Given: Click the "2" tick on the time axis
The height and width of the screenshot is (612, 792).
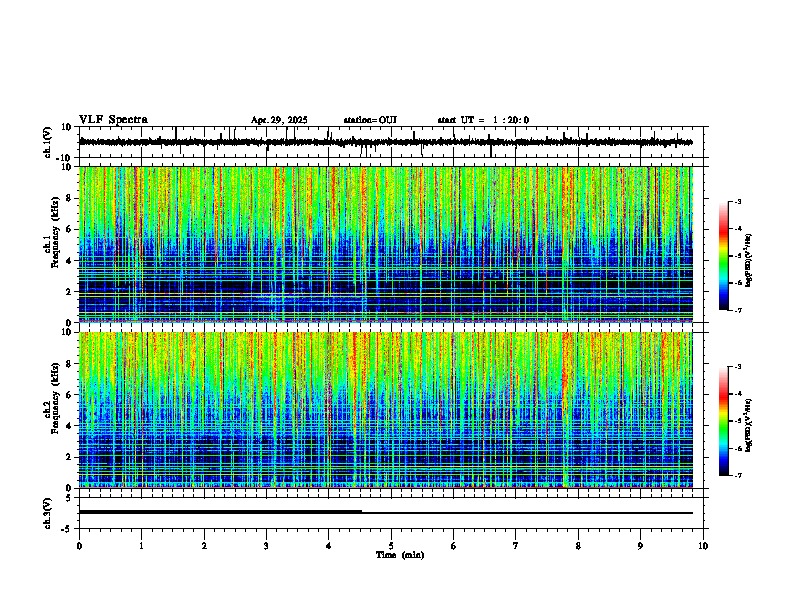Looking at the screenshot, I should point(204,546).
